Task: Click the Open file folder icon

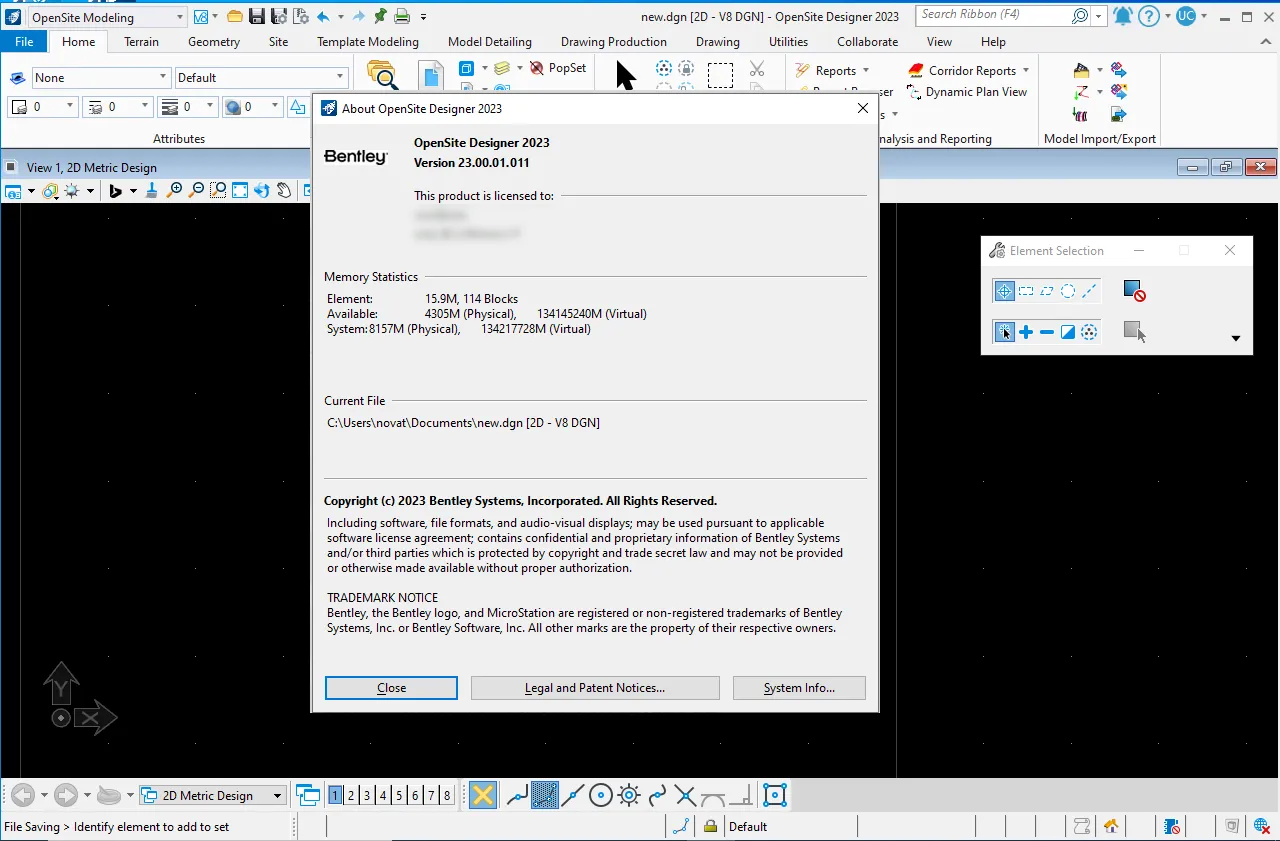Action: [x=234, y=16]
